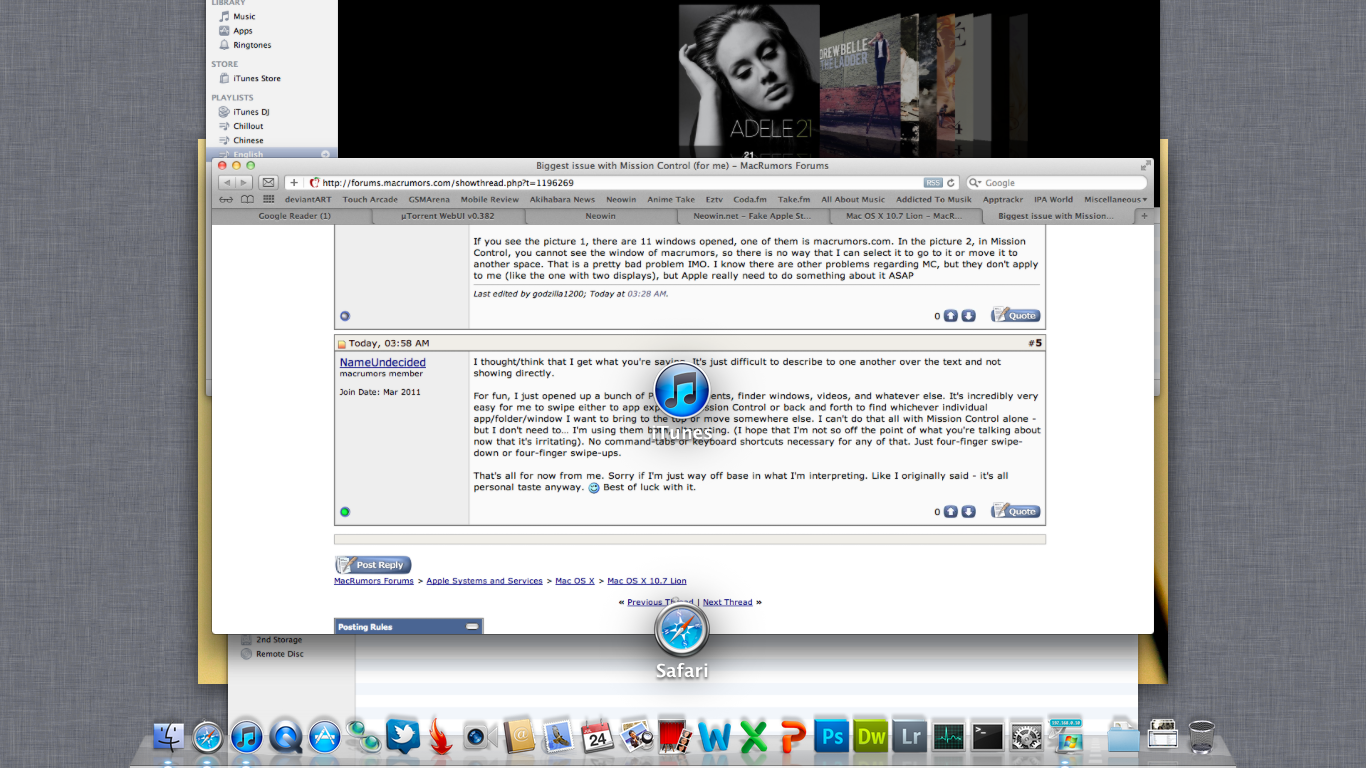1366x768 pixels.
Task: Launch the Twitter app from the Dock
Action: point(402,738)
